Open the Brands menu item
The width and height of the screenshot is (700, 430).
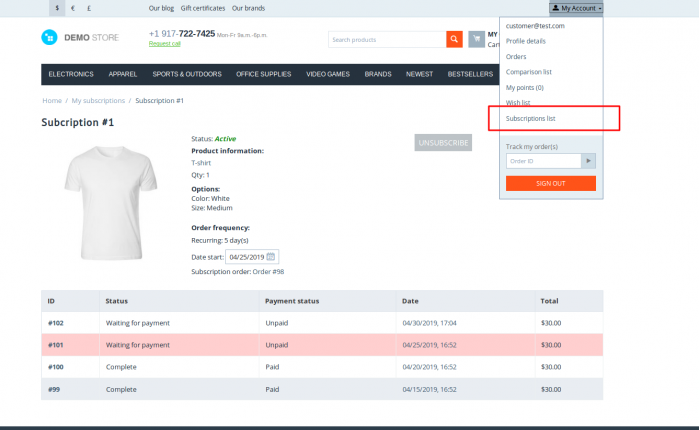(378, 74)
